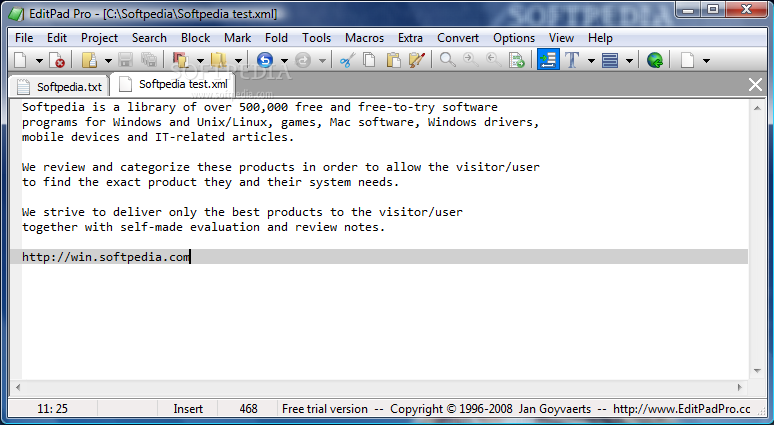Click the stacked bars text layout icon
The height and width of the screenshot is (425, 774).
610,60
